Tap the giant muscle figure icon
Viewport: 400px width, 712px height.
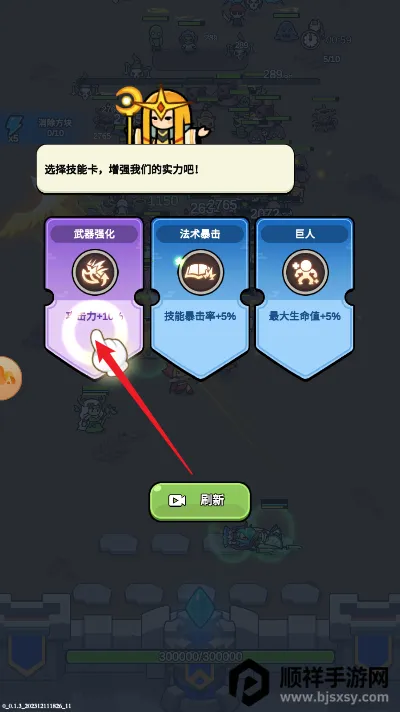pos(305,272)
